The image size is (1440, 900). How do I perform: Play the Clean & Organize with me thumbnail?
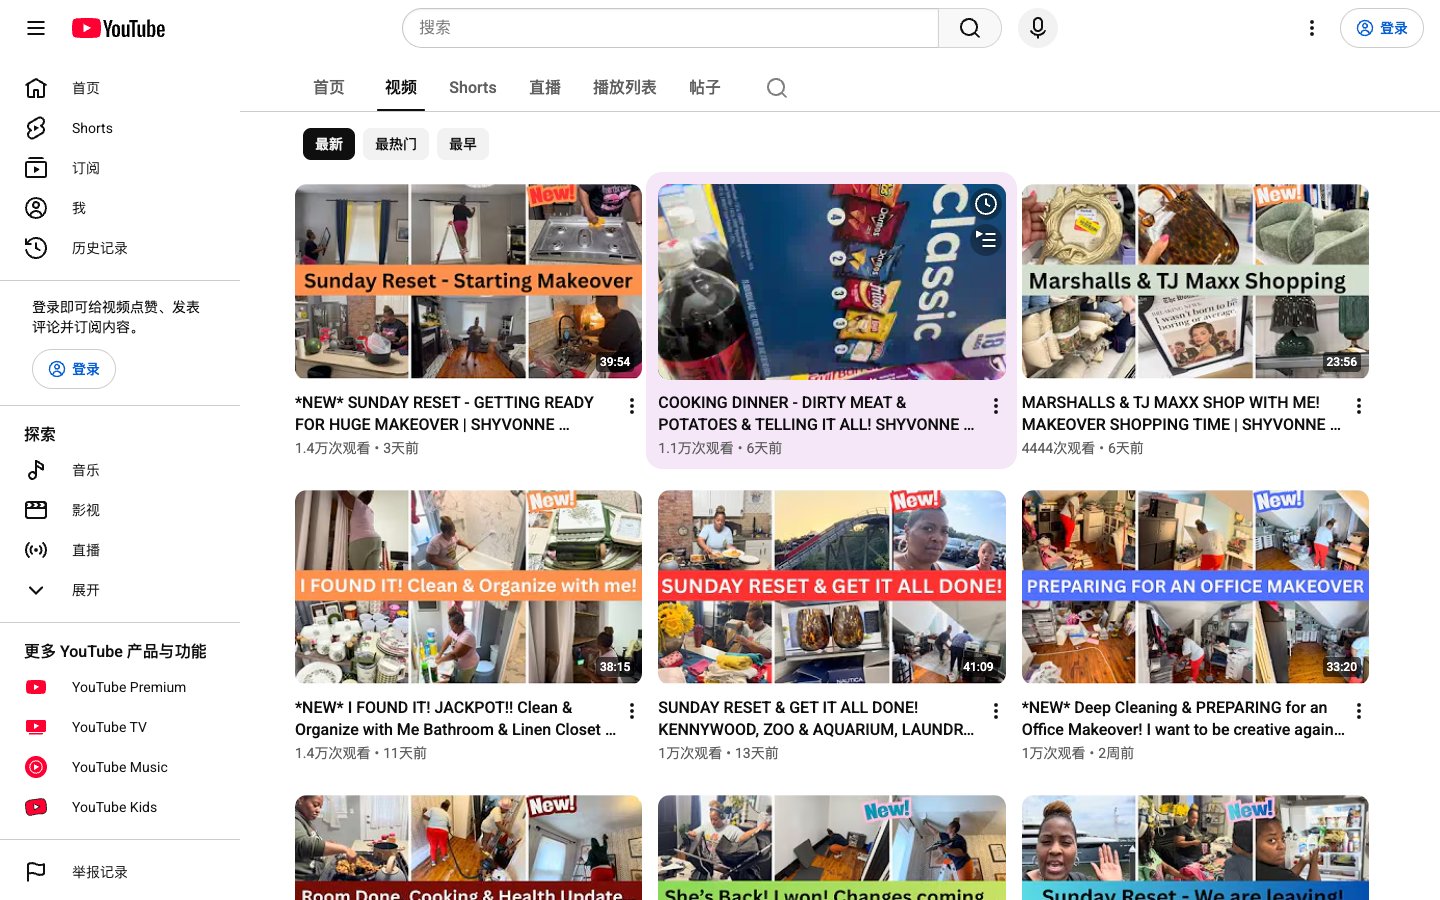click(x=468, y=587)
